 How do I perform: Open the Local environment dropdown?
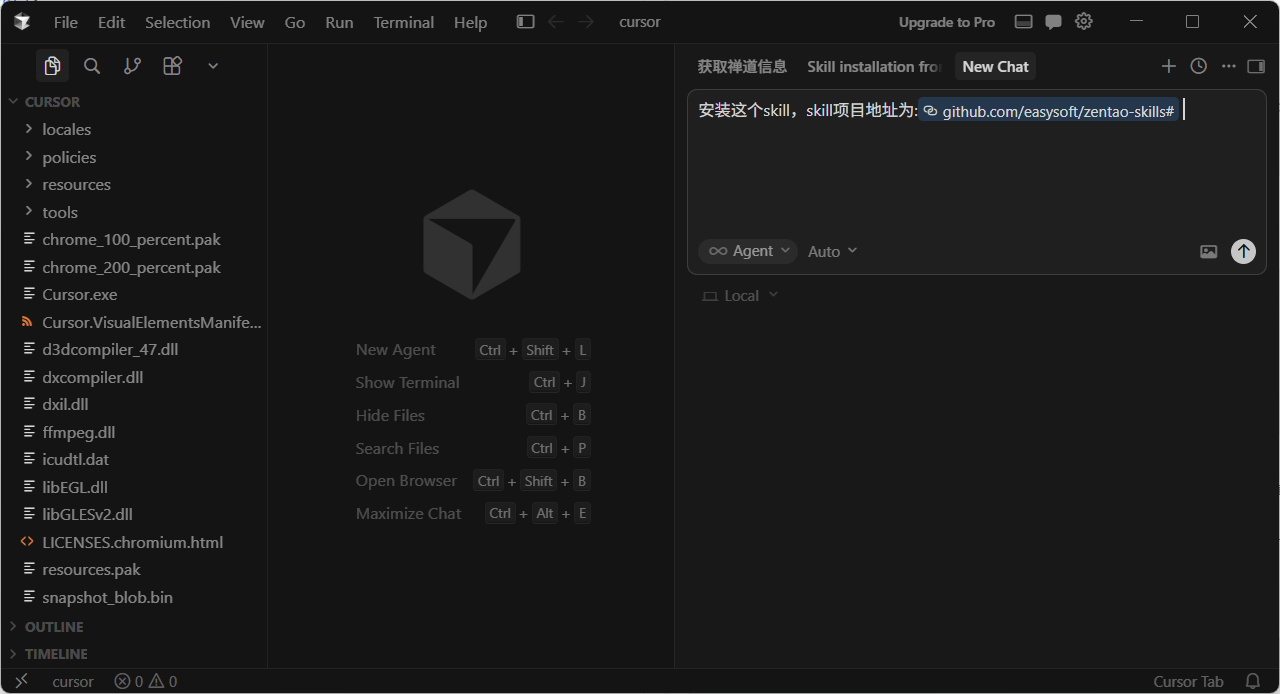740,296
